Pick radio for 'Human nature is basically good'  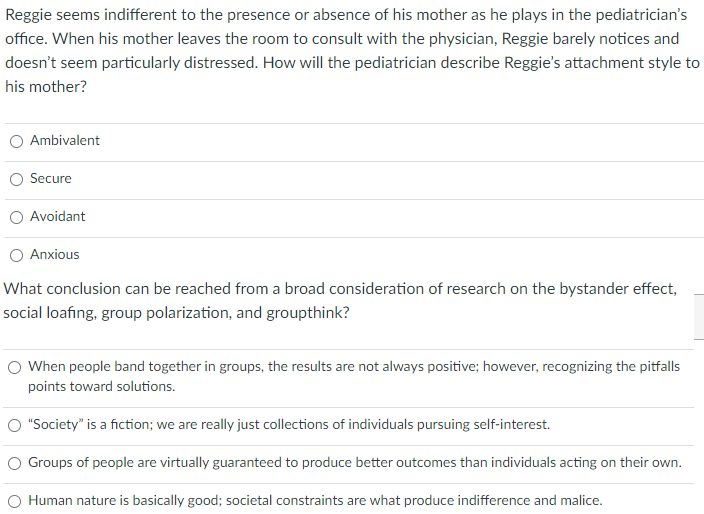point(14,501)
